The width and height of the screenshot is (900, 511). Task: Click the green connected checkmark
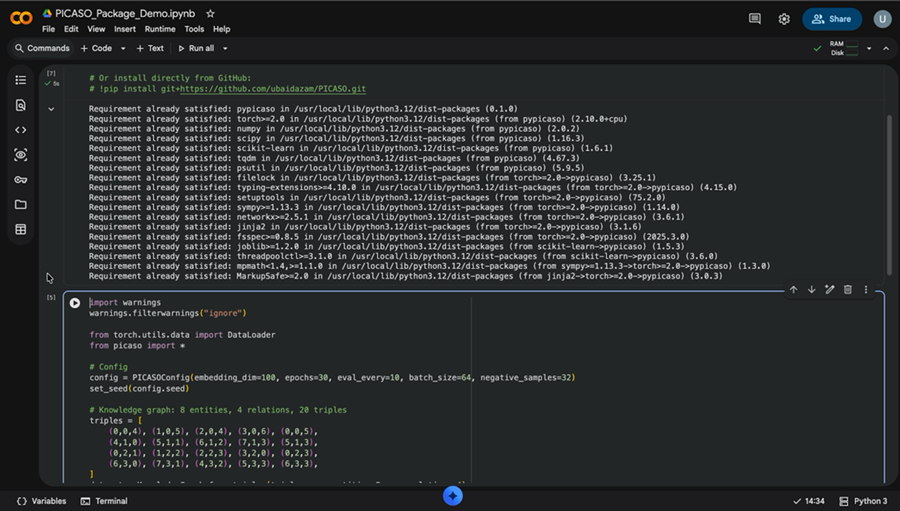817,49
